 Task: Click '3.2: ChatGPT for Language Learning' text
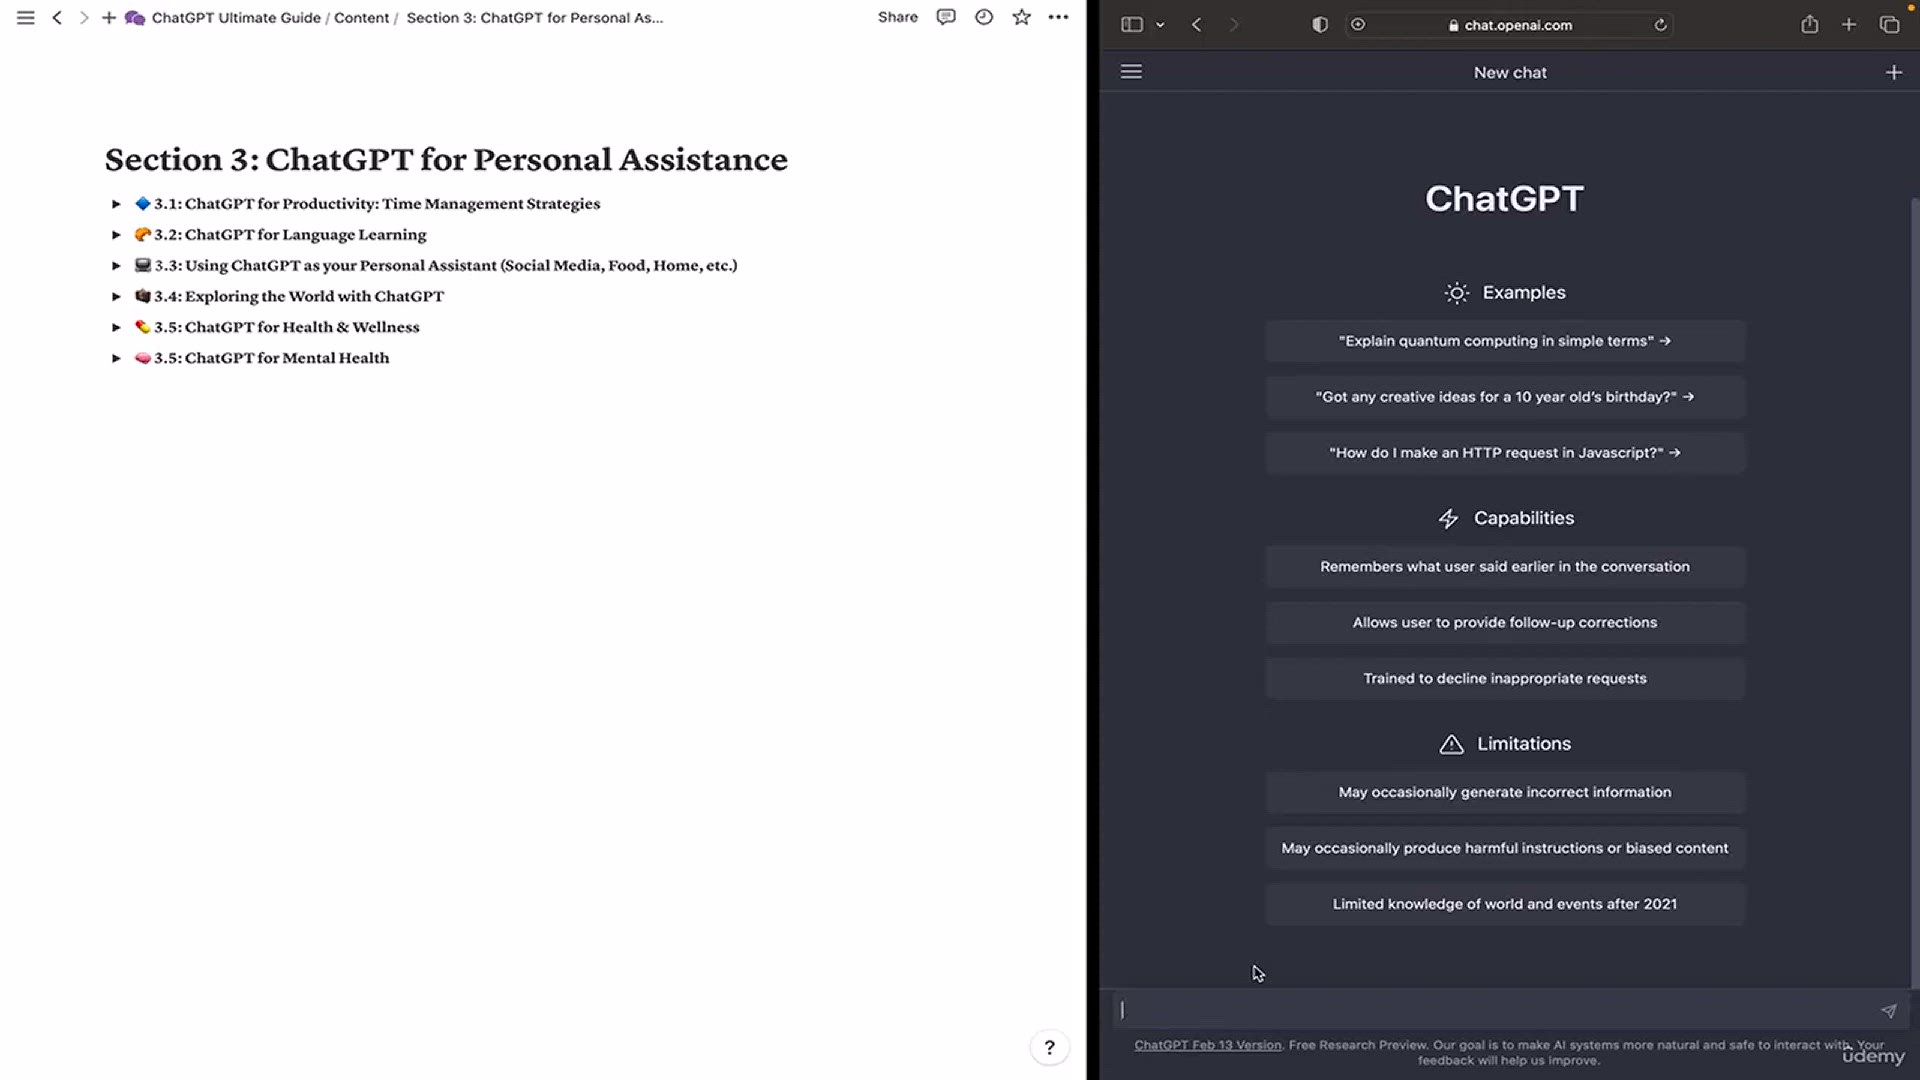click(290, 235)
